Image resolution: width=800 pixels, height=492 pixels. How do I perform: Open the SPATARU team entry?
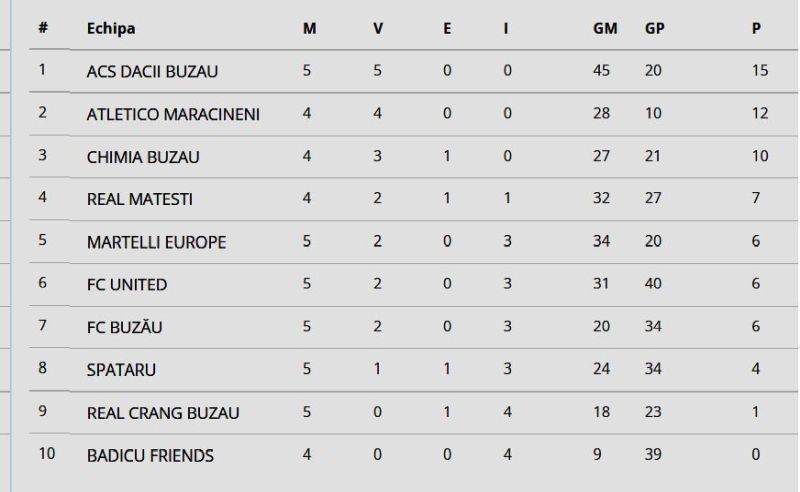[121, 370]
